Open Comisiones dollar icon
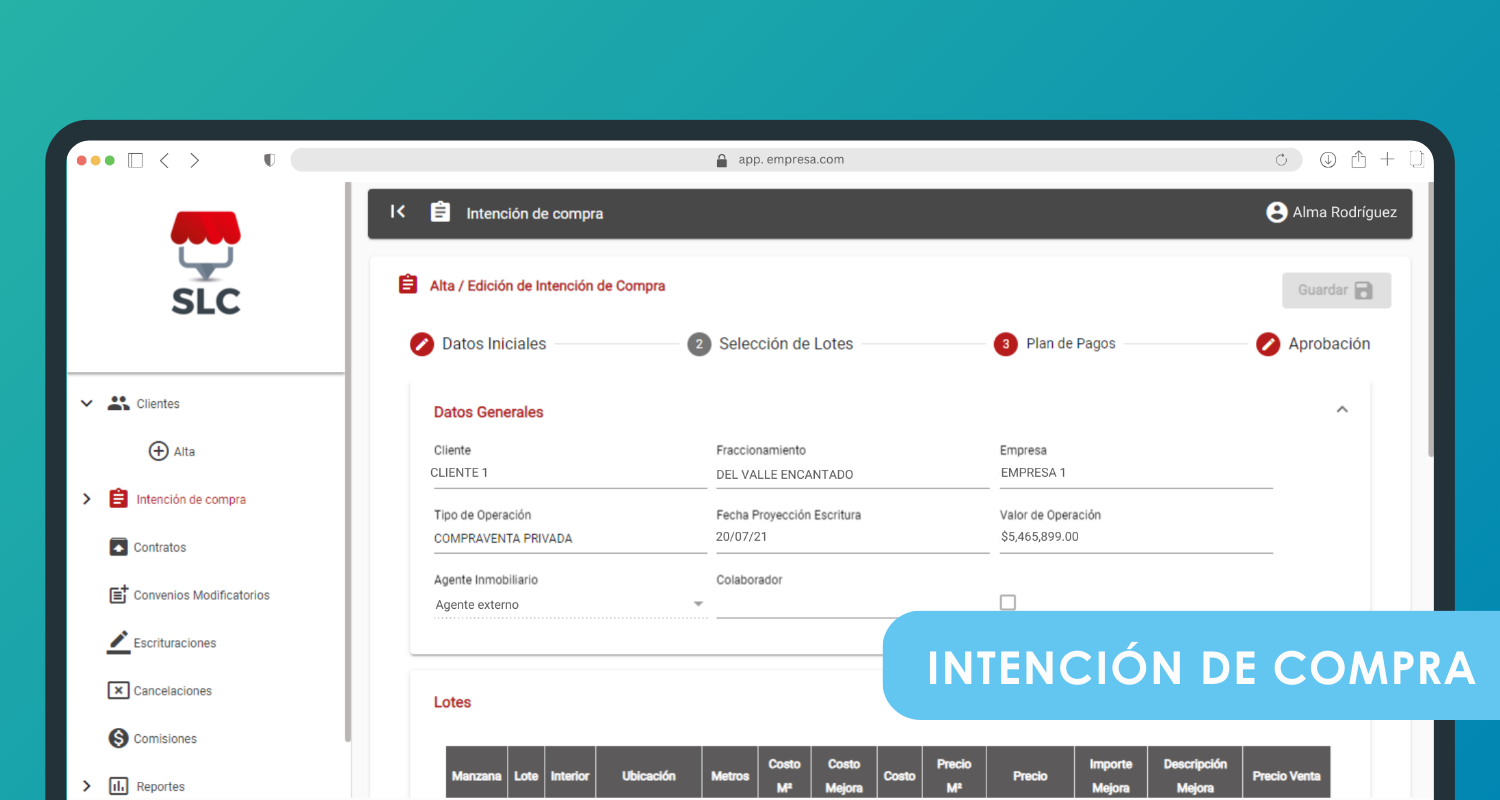Image resolution: width=1500 pixels, height=800 pixels. (x=119, y=739)
